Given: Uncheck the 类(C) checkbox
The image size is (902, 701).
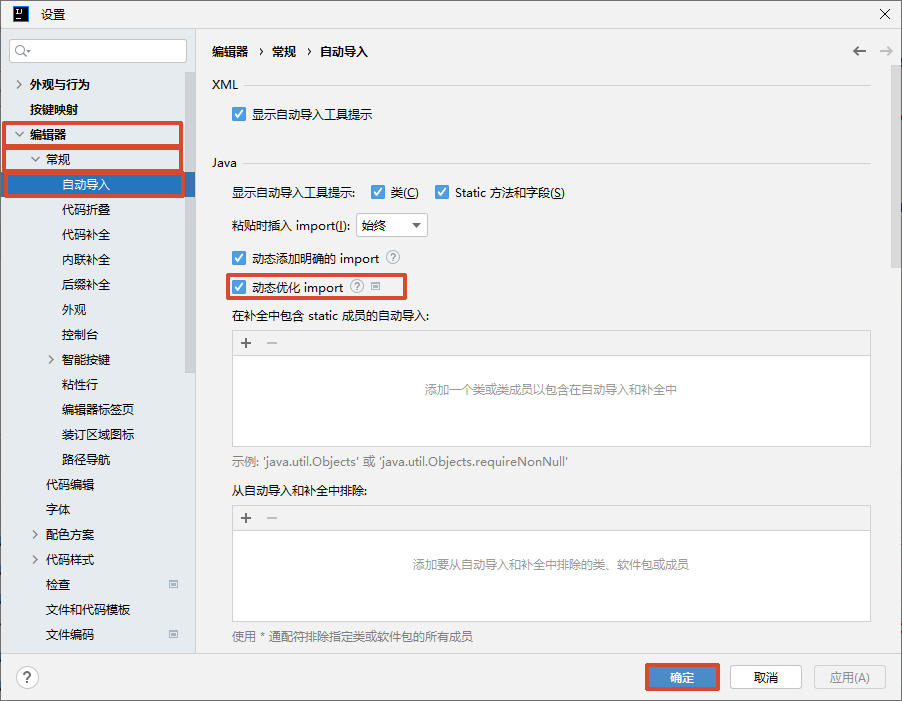Looking at the screenshot, I should click(378, 192).
